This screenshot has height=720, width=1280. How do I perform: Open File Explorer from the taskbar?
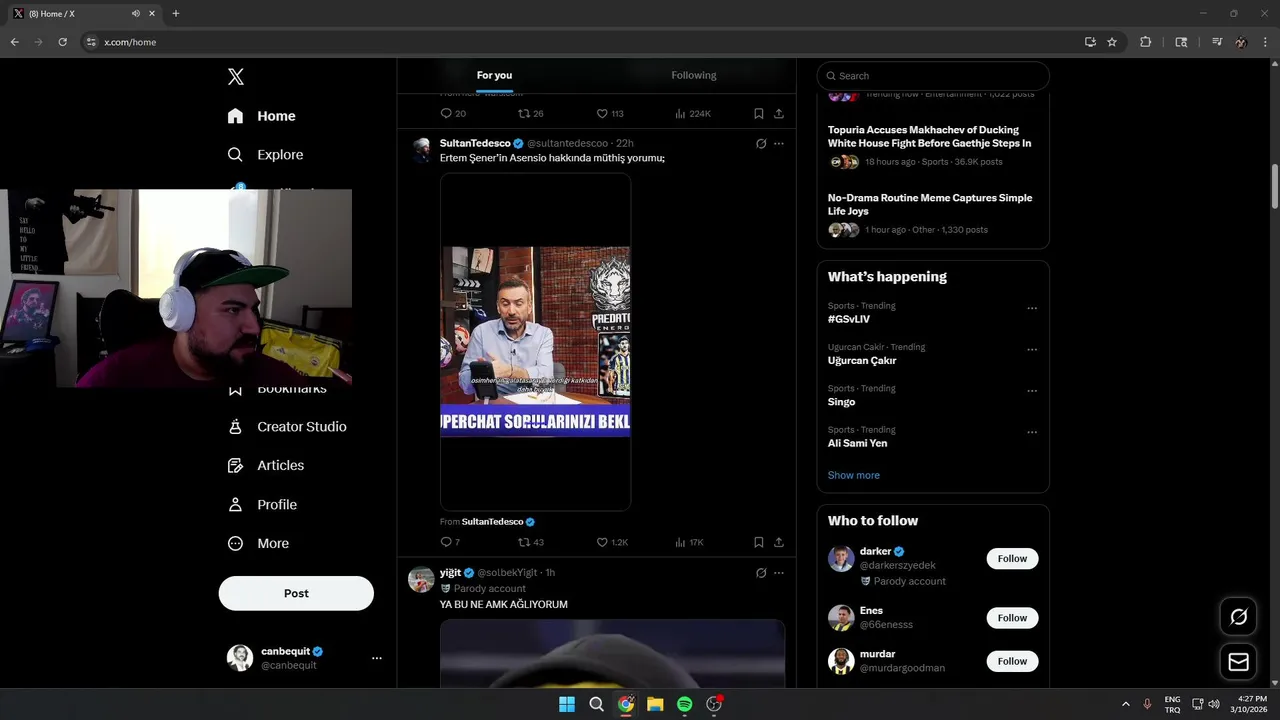point(655,704)
